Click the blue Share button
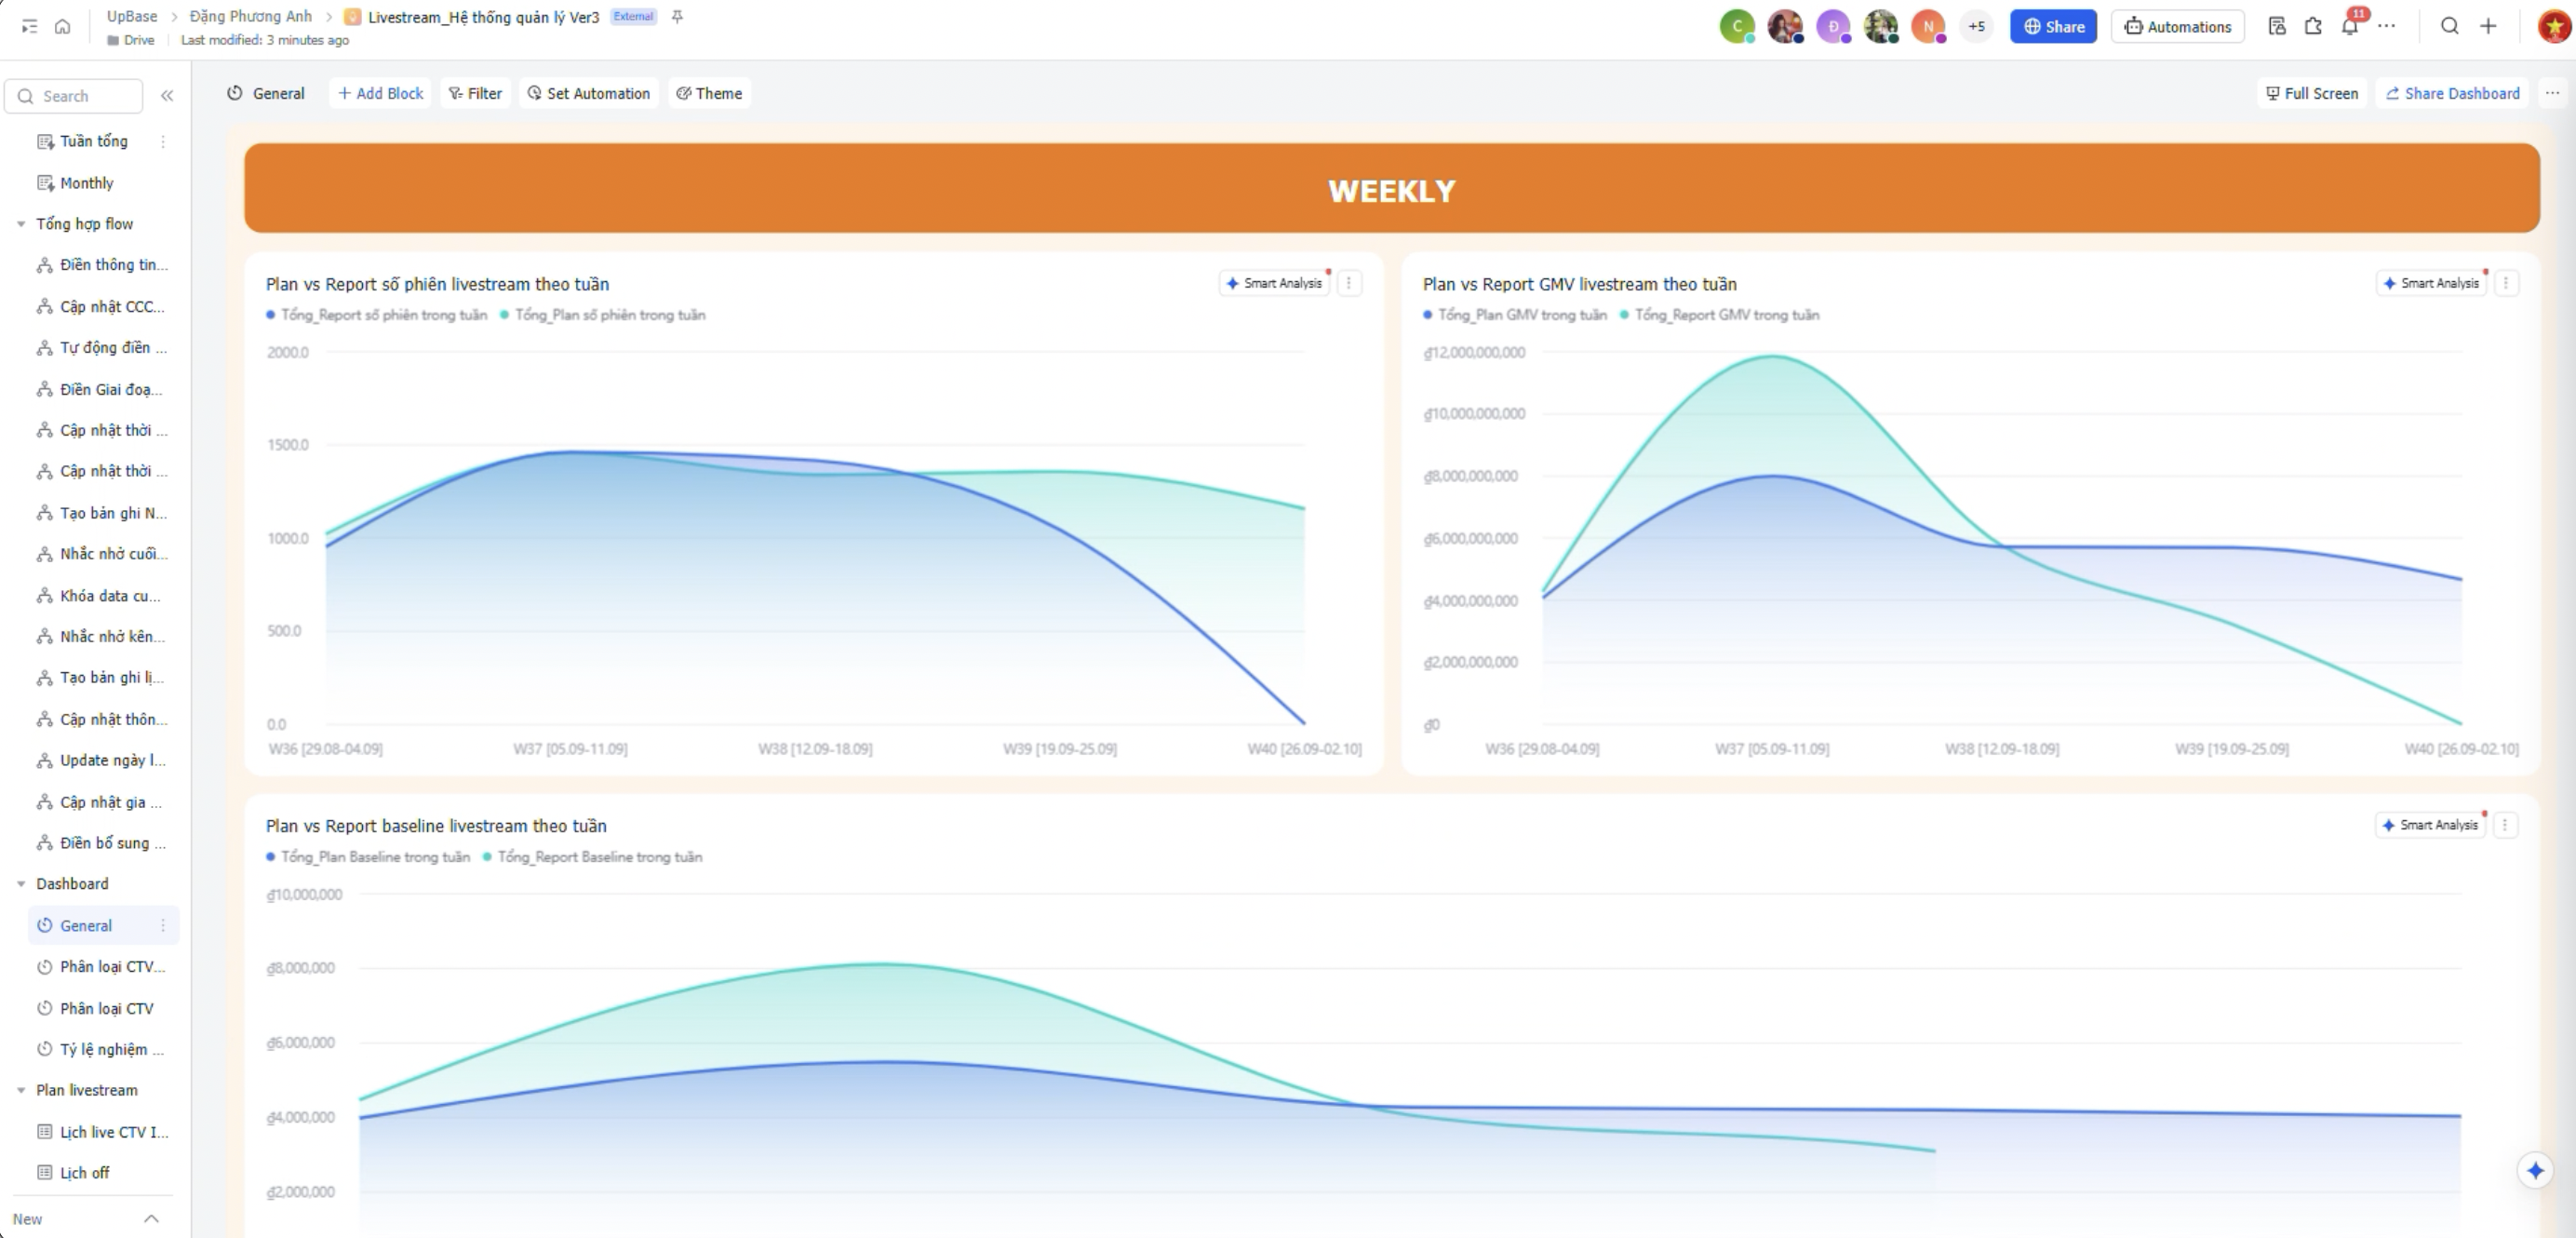Image resolution: width=2576 pixels, height=1238 pixels. click(2052, 27)
